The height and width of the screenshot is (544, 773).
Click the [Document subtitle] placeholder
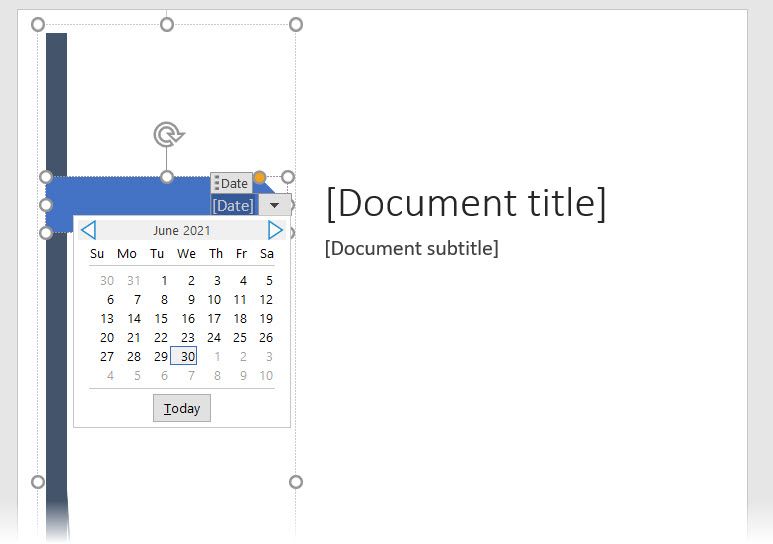[412, 248]
